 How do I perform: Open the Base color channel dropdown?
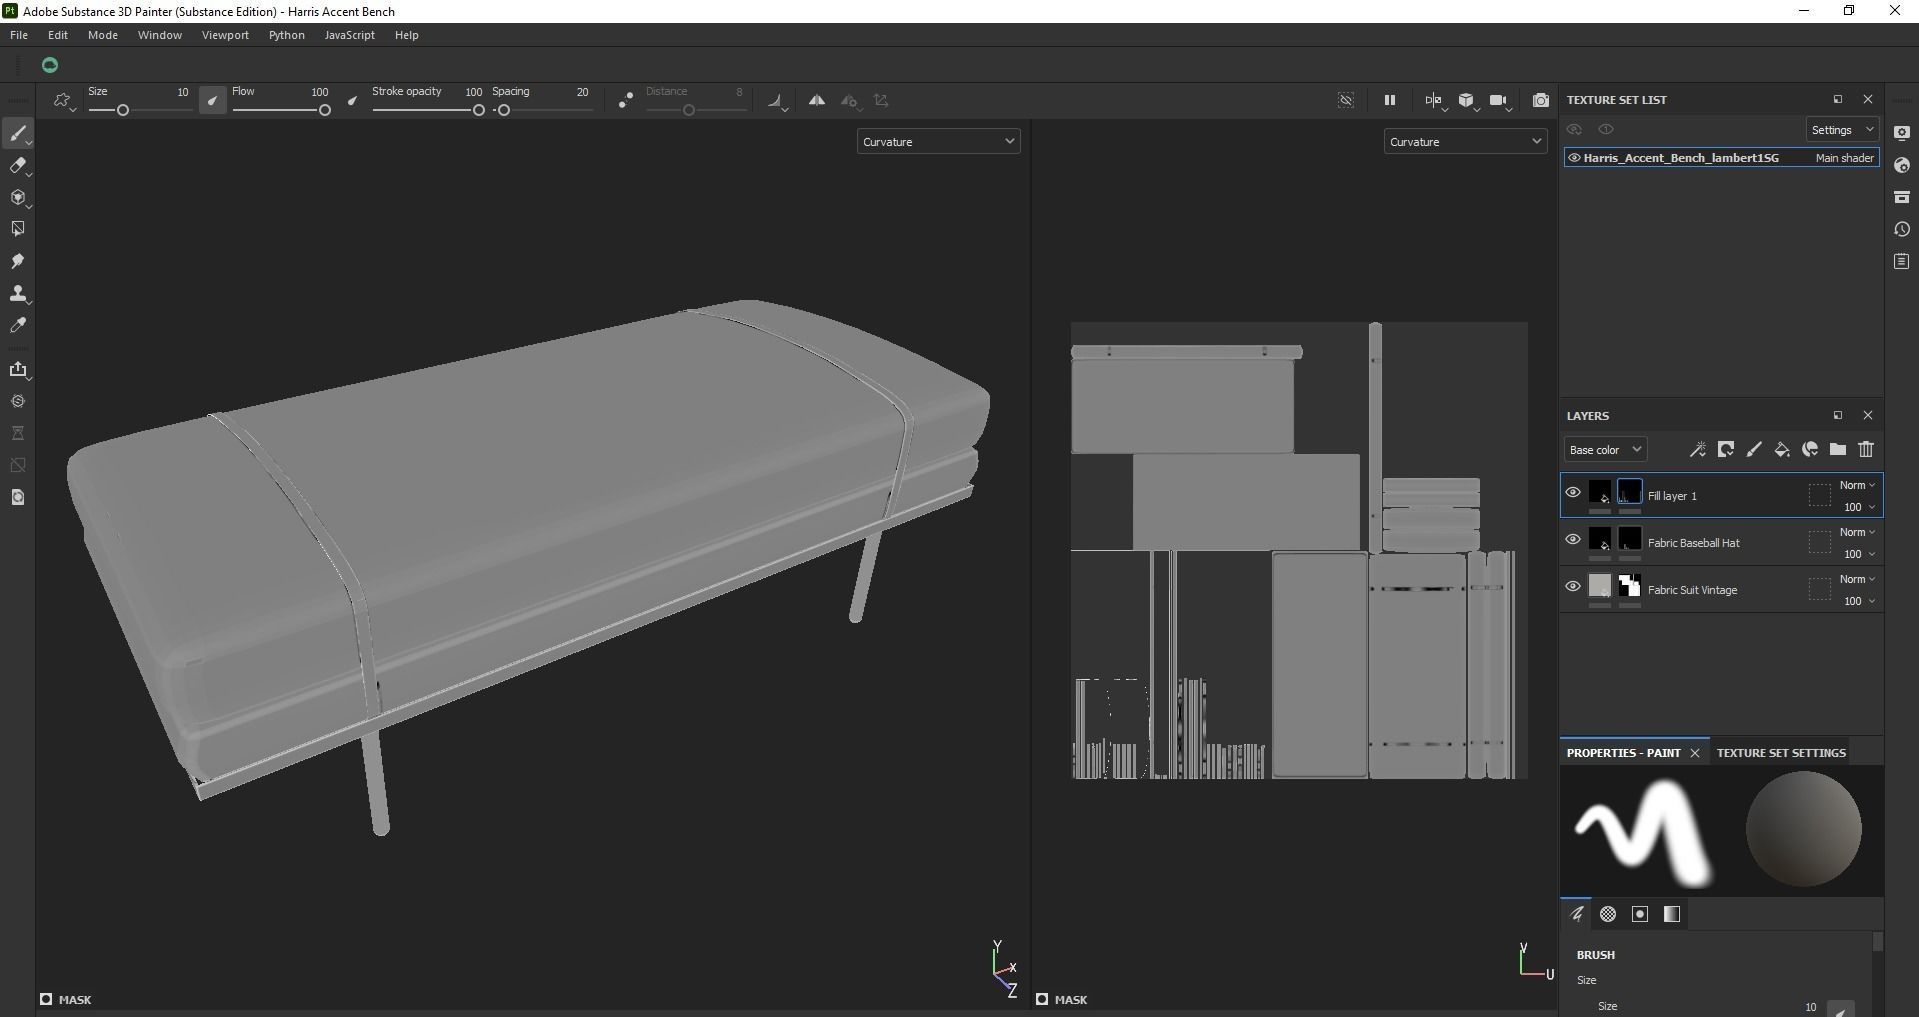[1605, 450]
